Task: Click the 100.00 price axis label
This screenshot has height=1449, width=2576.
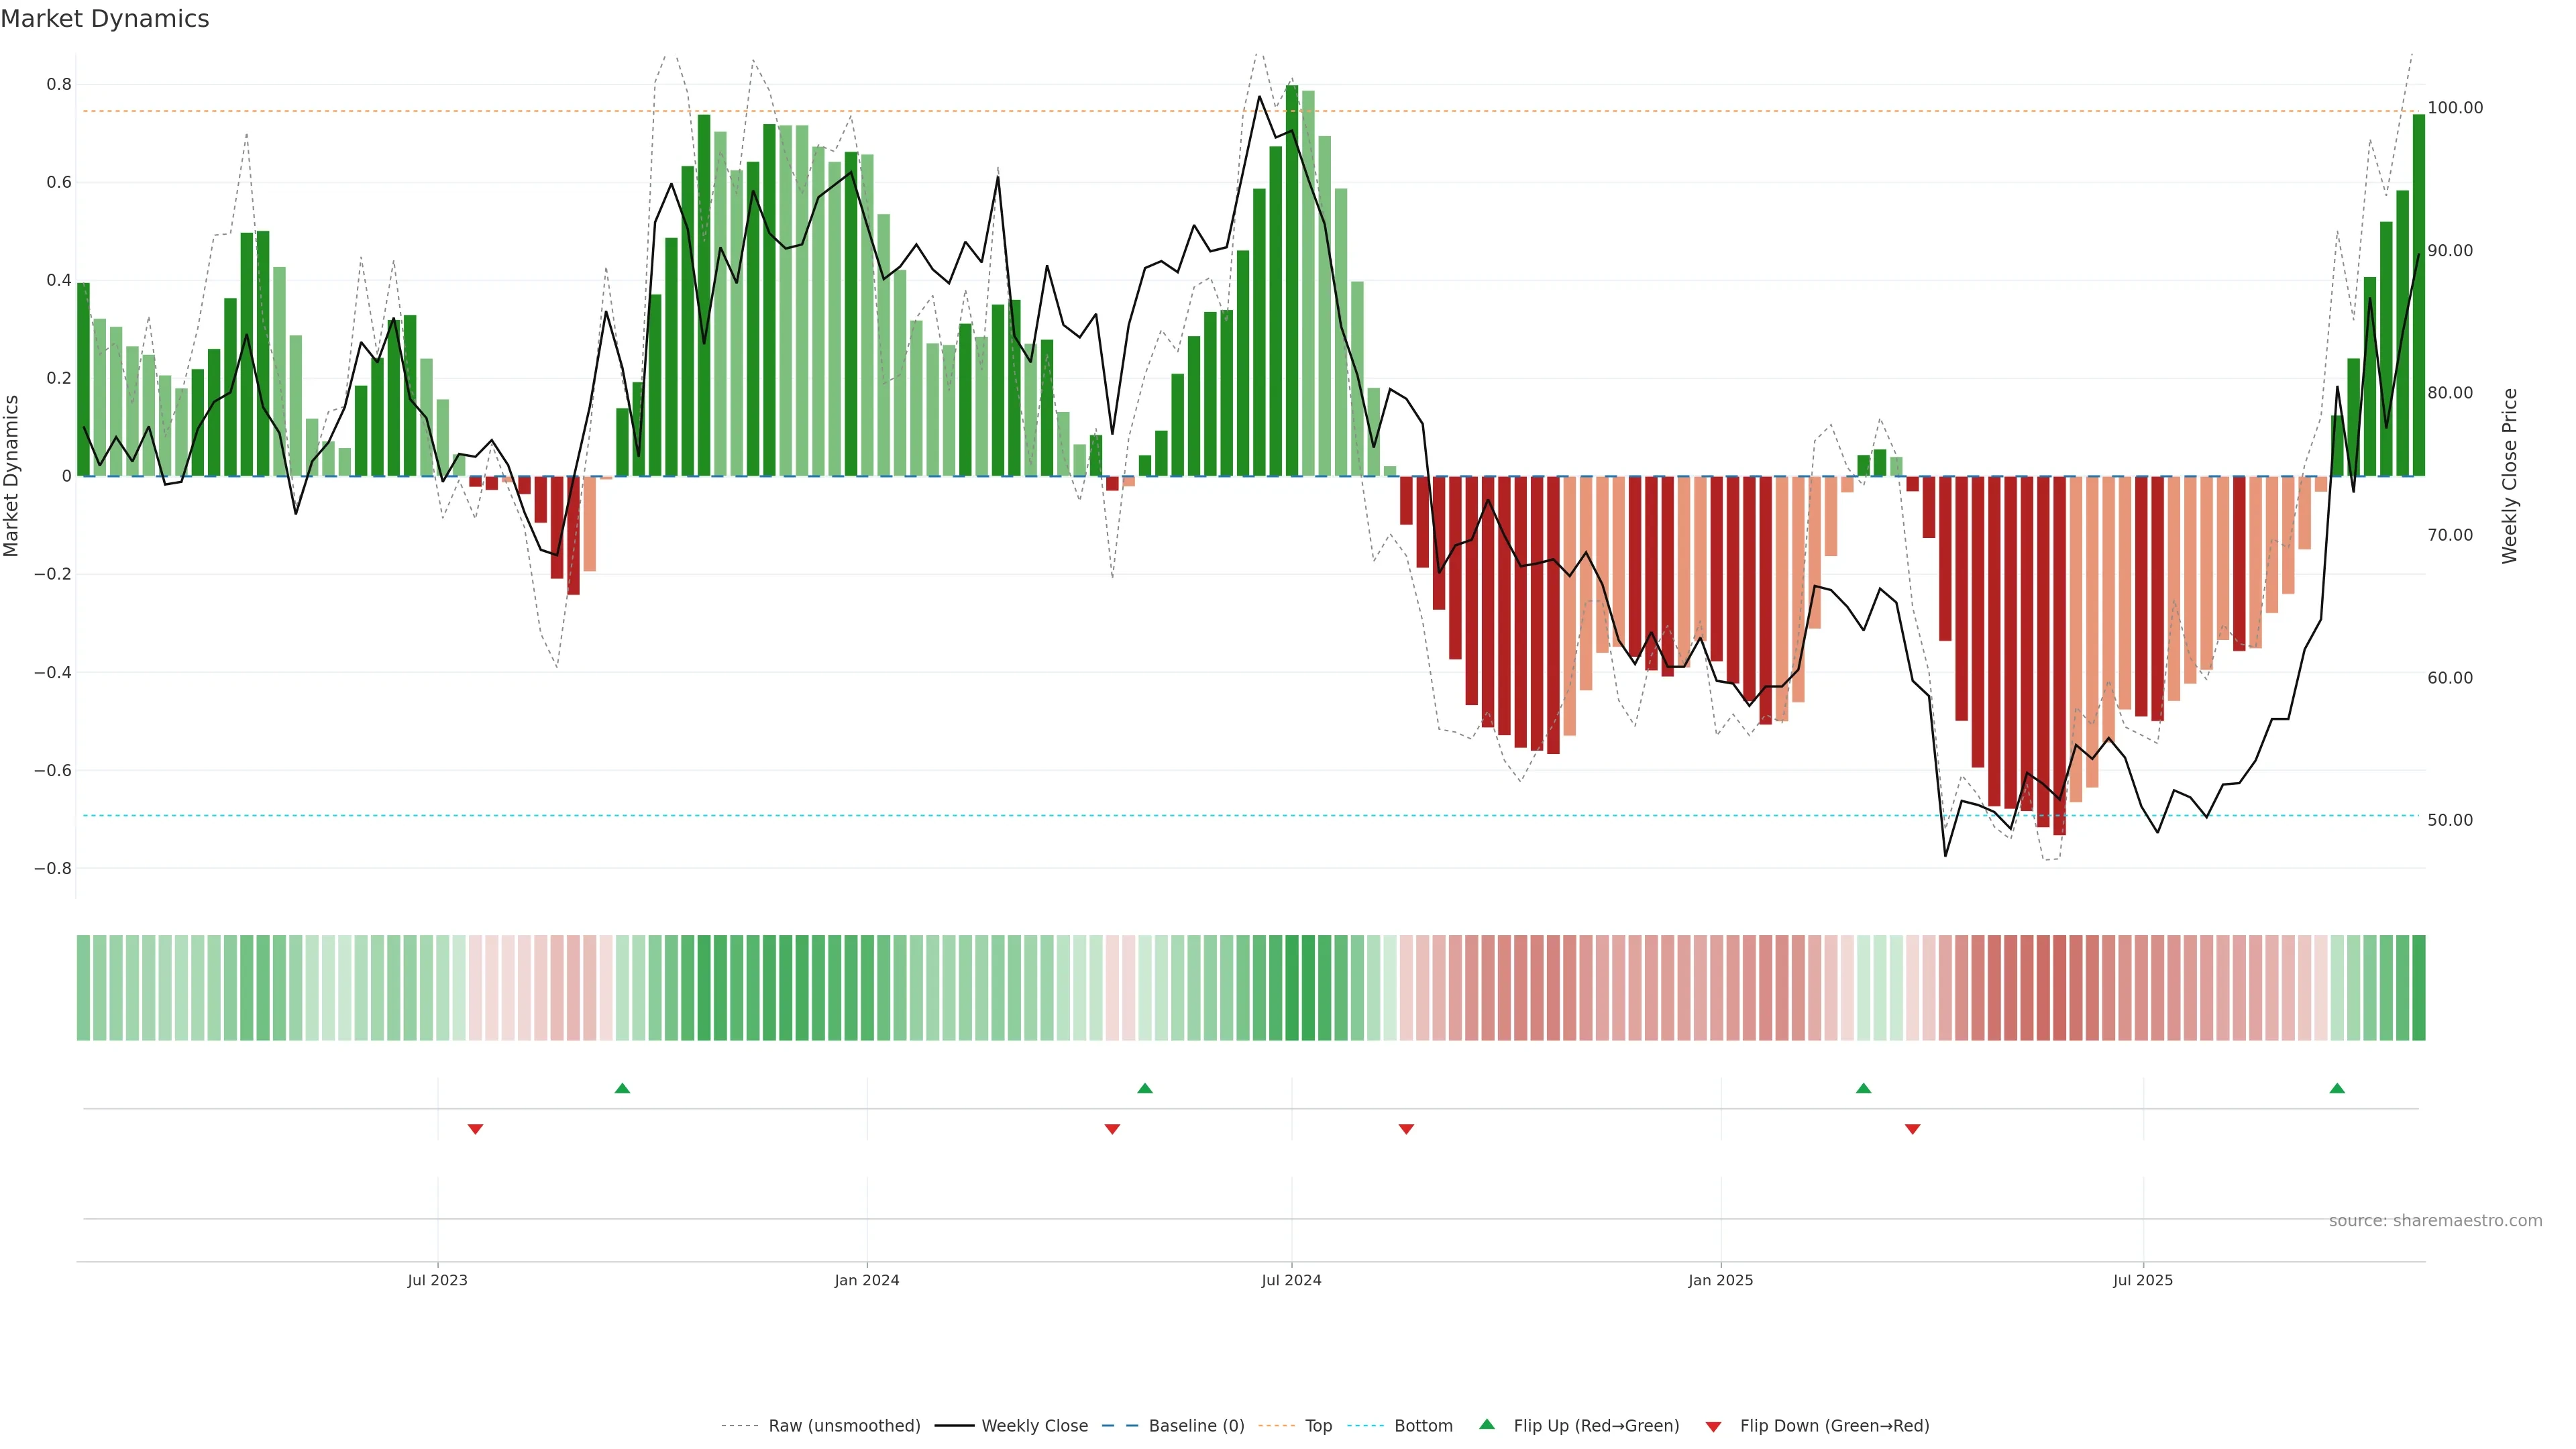Action: [x=2455, y=108]
